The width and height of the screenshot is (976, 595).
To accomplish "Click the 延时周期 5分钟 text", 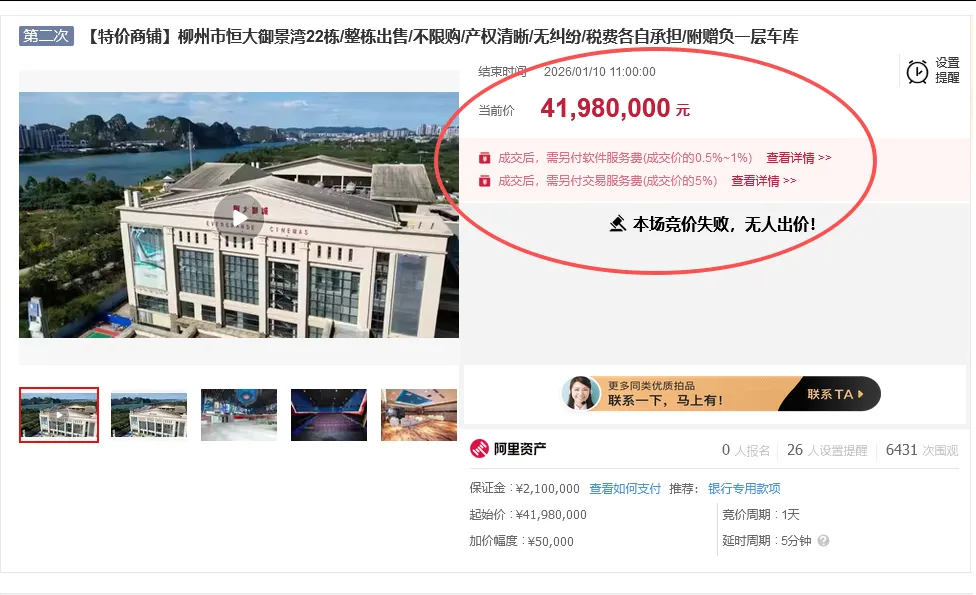I will [767, 541].
